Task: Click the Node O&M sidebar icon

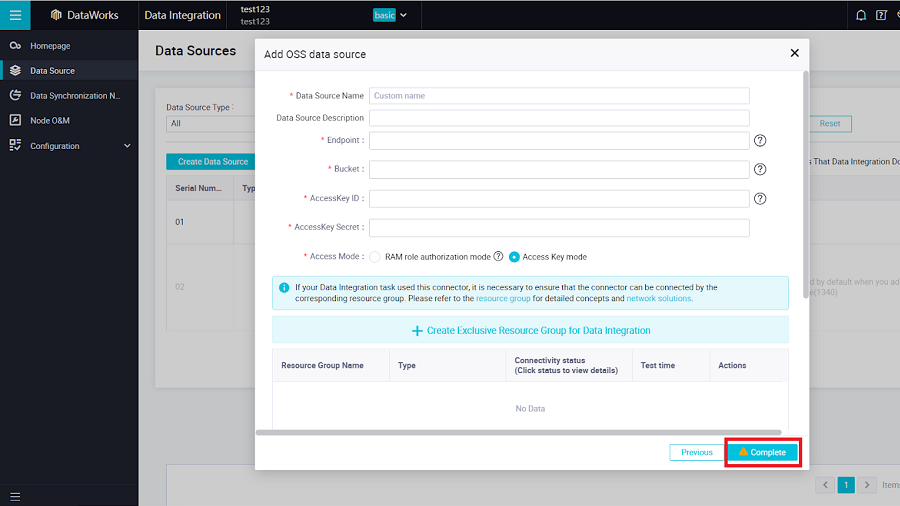Action: 15,120
